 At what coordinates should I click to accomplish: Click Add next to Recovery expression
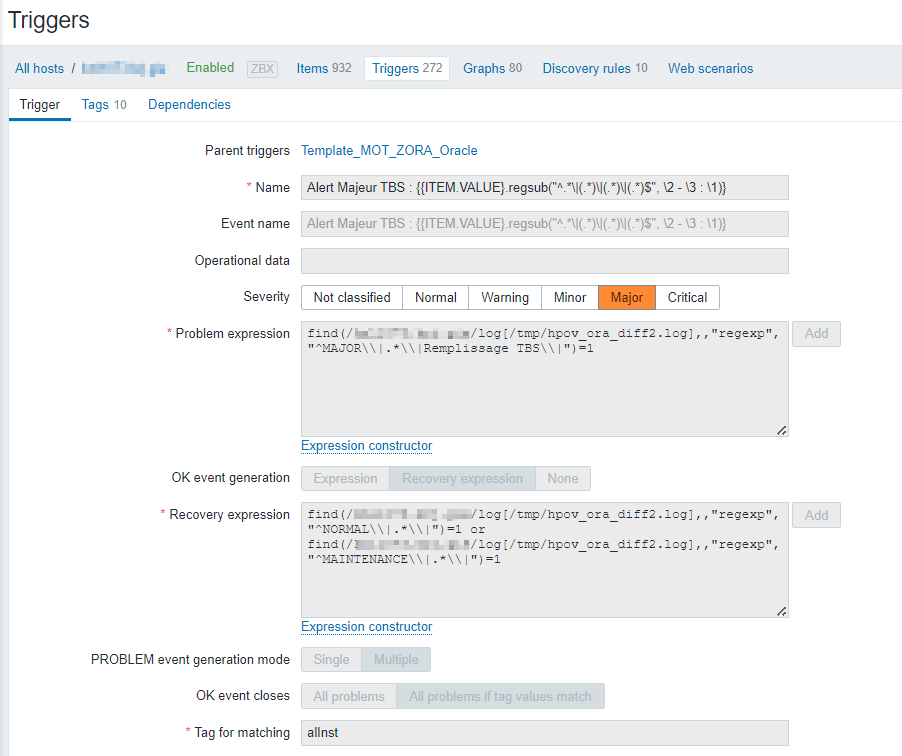click(816, 515)
